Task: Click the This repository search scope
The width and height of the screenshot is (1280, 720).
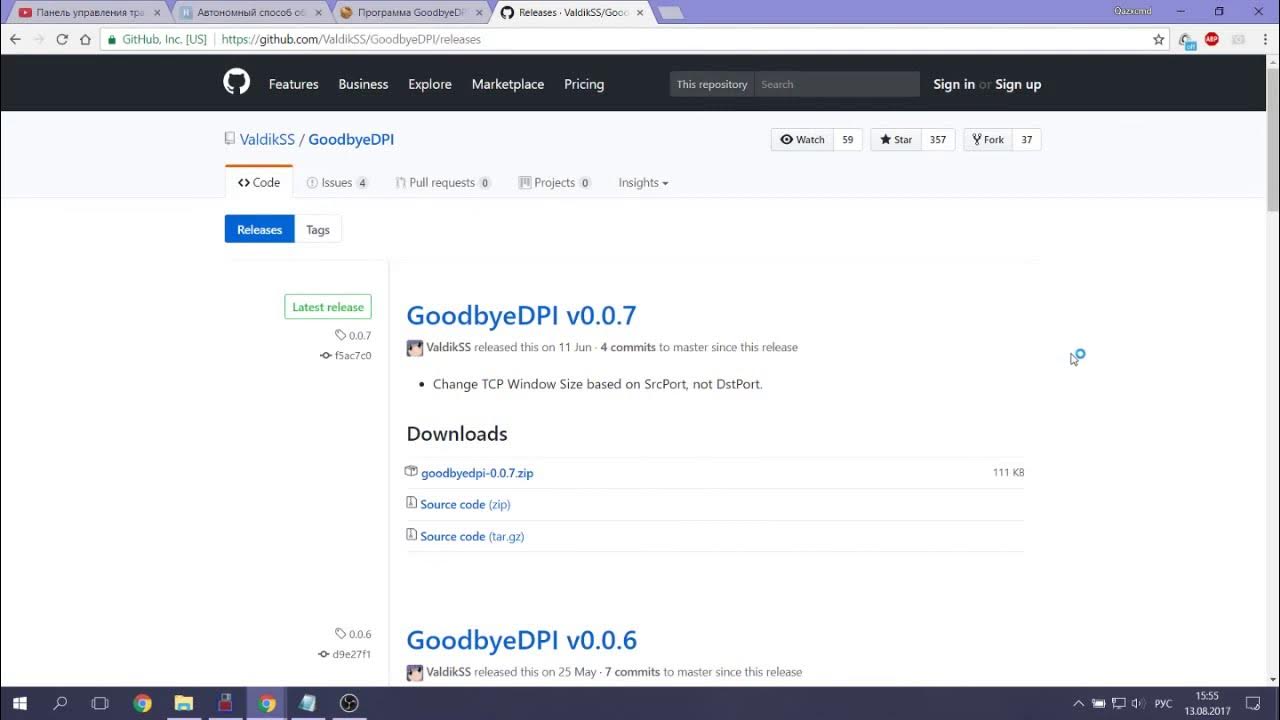Action: [712, 84]
